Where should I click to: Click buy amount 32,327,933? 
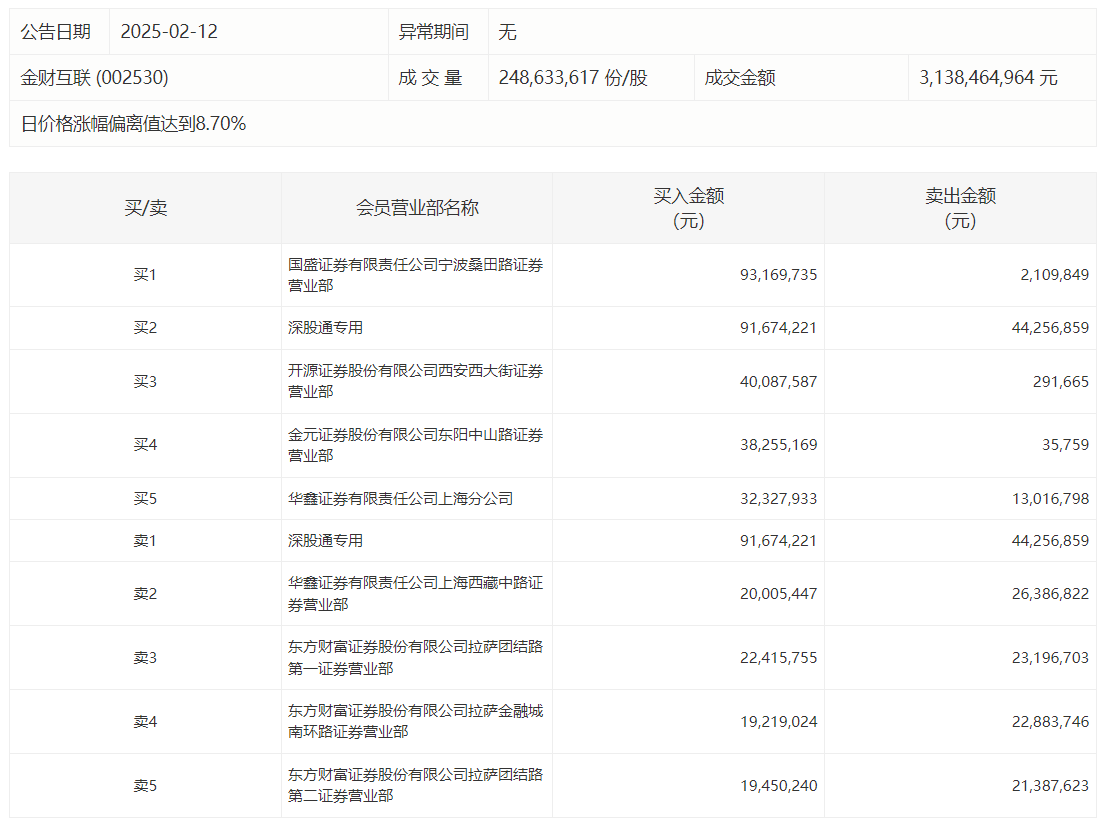click(778, 498)
